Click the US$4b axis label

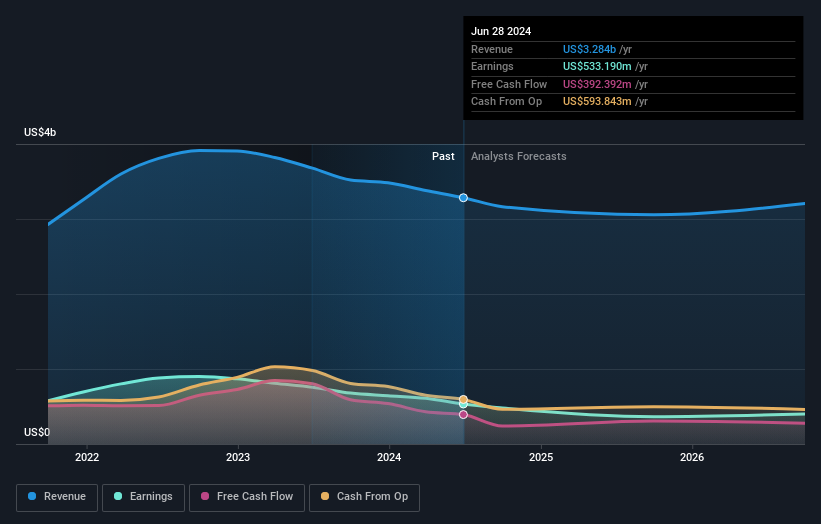click(40, 132)
